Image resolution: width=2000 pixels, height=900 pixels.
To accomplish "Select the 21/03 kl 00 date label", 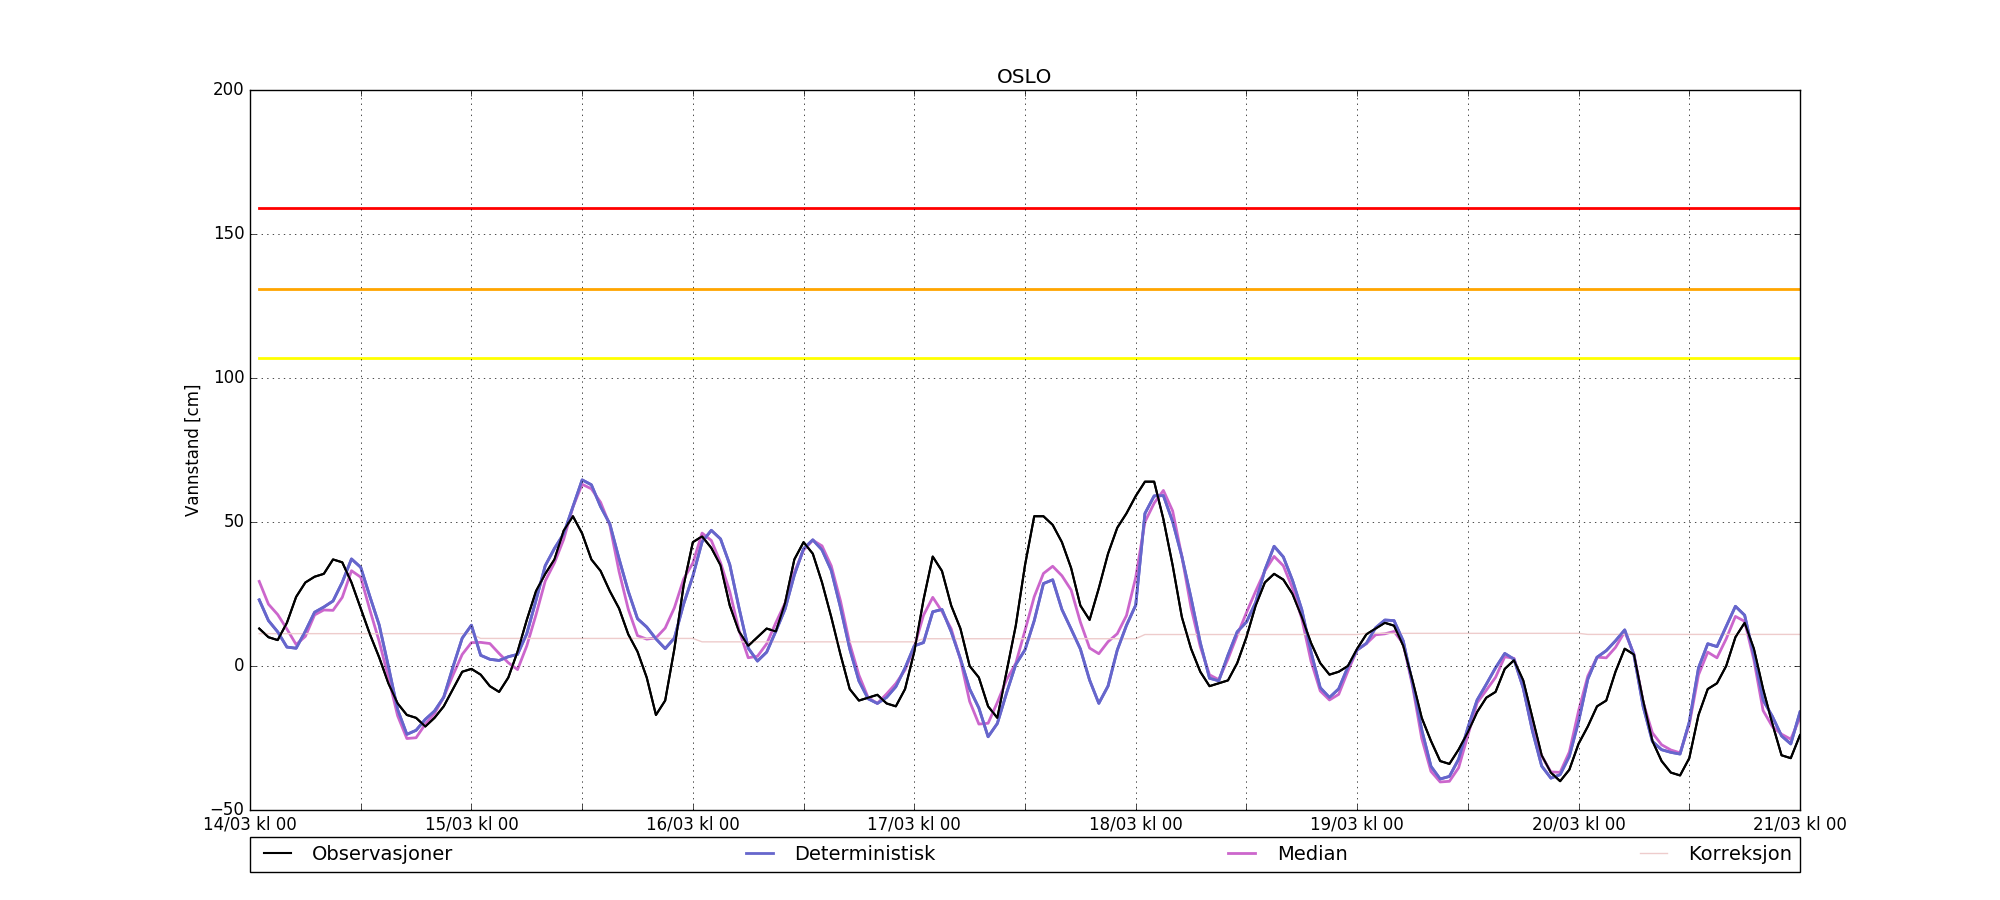I will [1799, 825].
